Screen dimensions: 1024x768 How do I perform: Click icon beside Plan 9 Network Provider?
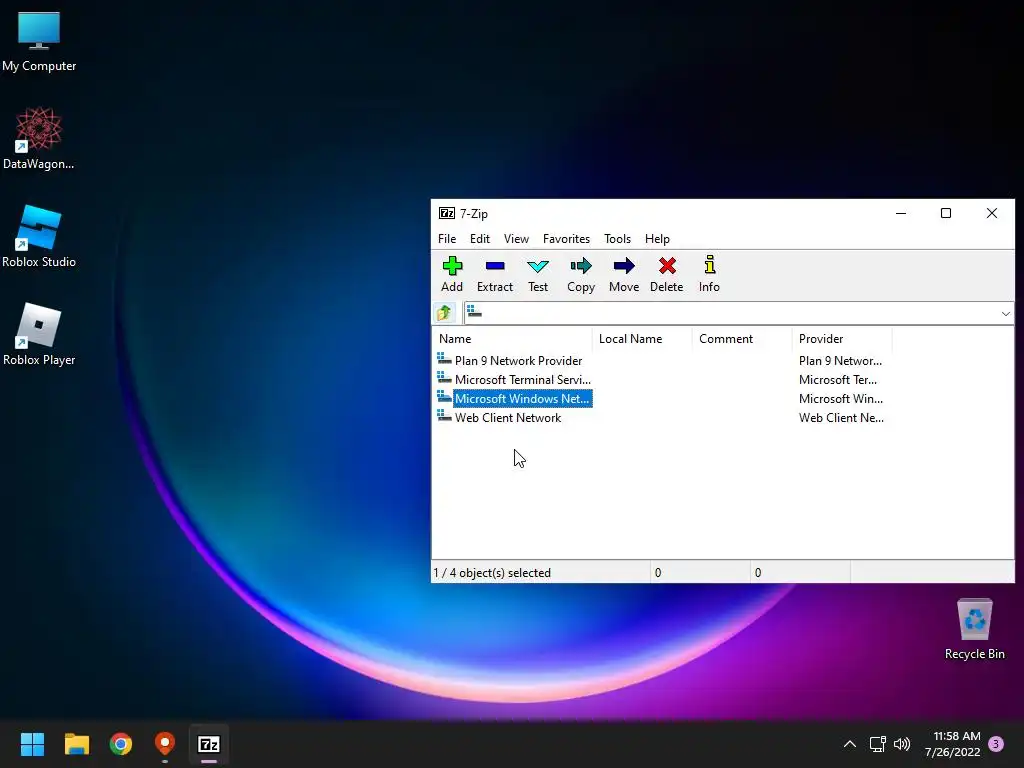[x=444, y=359]
